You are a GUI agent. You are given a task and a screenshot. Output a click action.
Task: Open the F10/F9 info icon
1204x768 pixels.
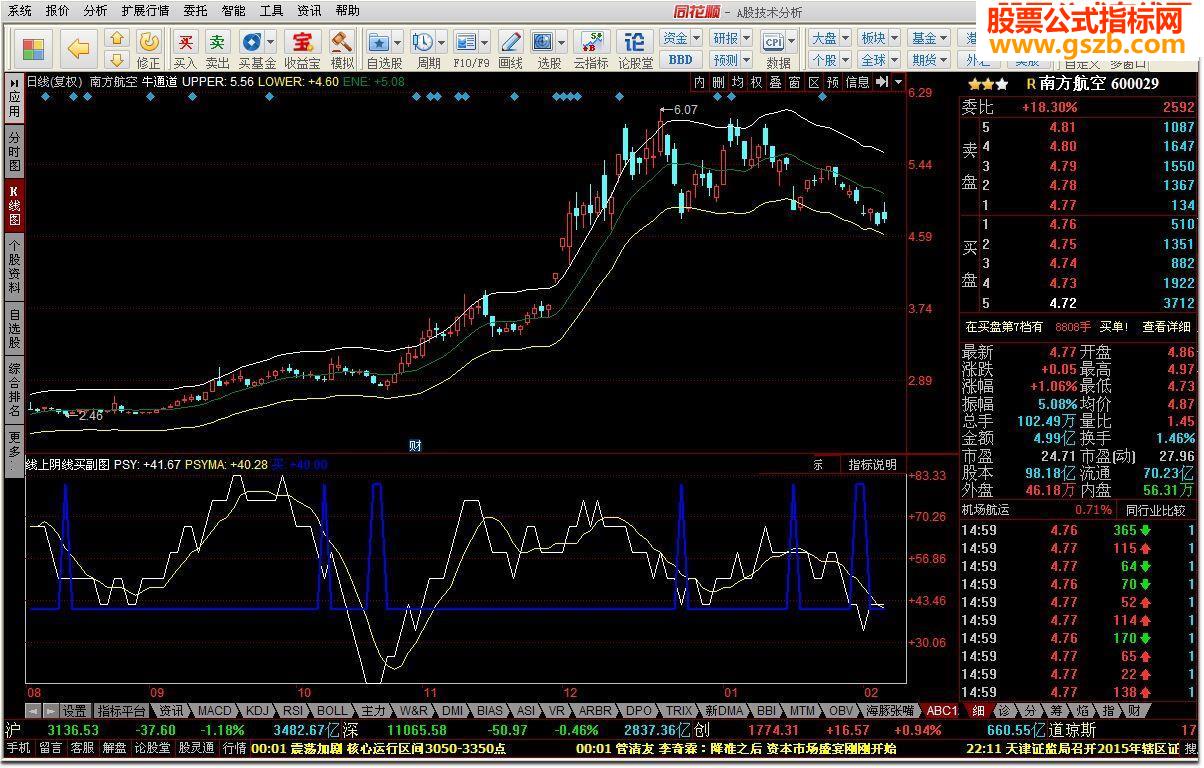[x=466, y=42]
